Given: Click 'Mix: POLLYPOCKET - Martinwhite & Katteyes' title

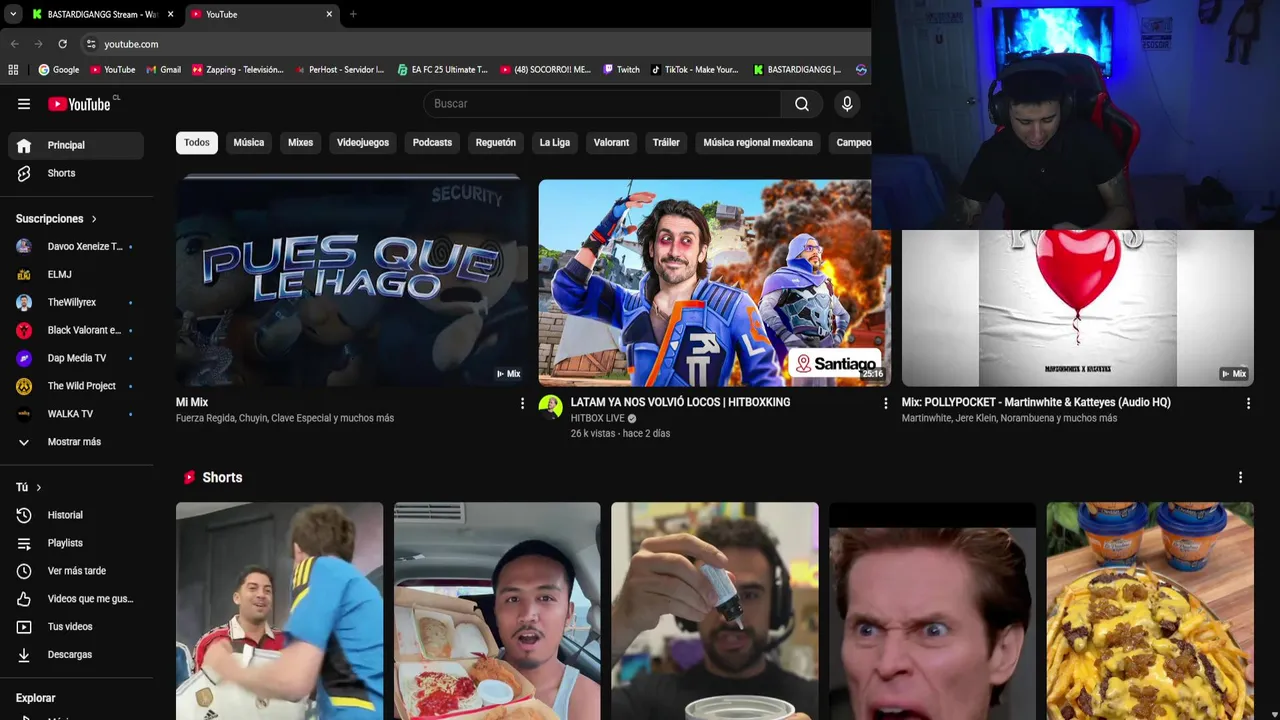Looking at the screenshot, I should pyautogui.click(x=1036, y=402).
